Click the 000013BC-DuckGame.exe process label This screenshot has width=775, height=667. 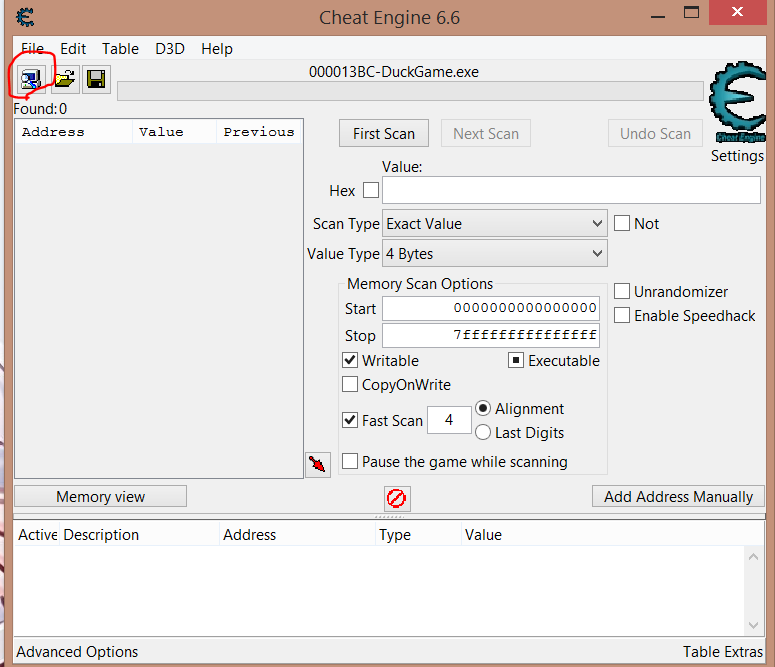tap(394, 72)
